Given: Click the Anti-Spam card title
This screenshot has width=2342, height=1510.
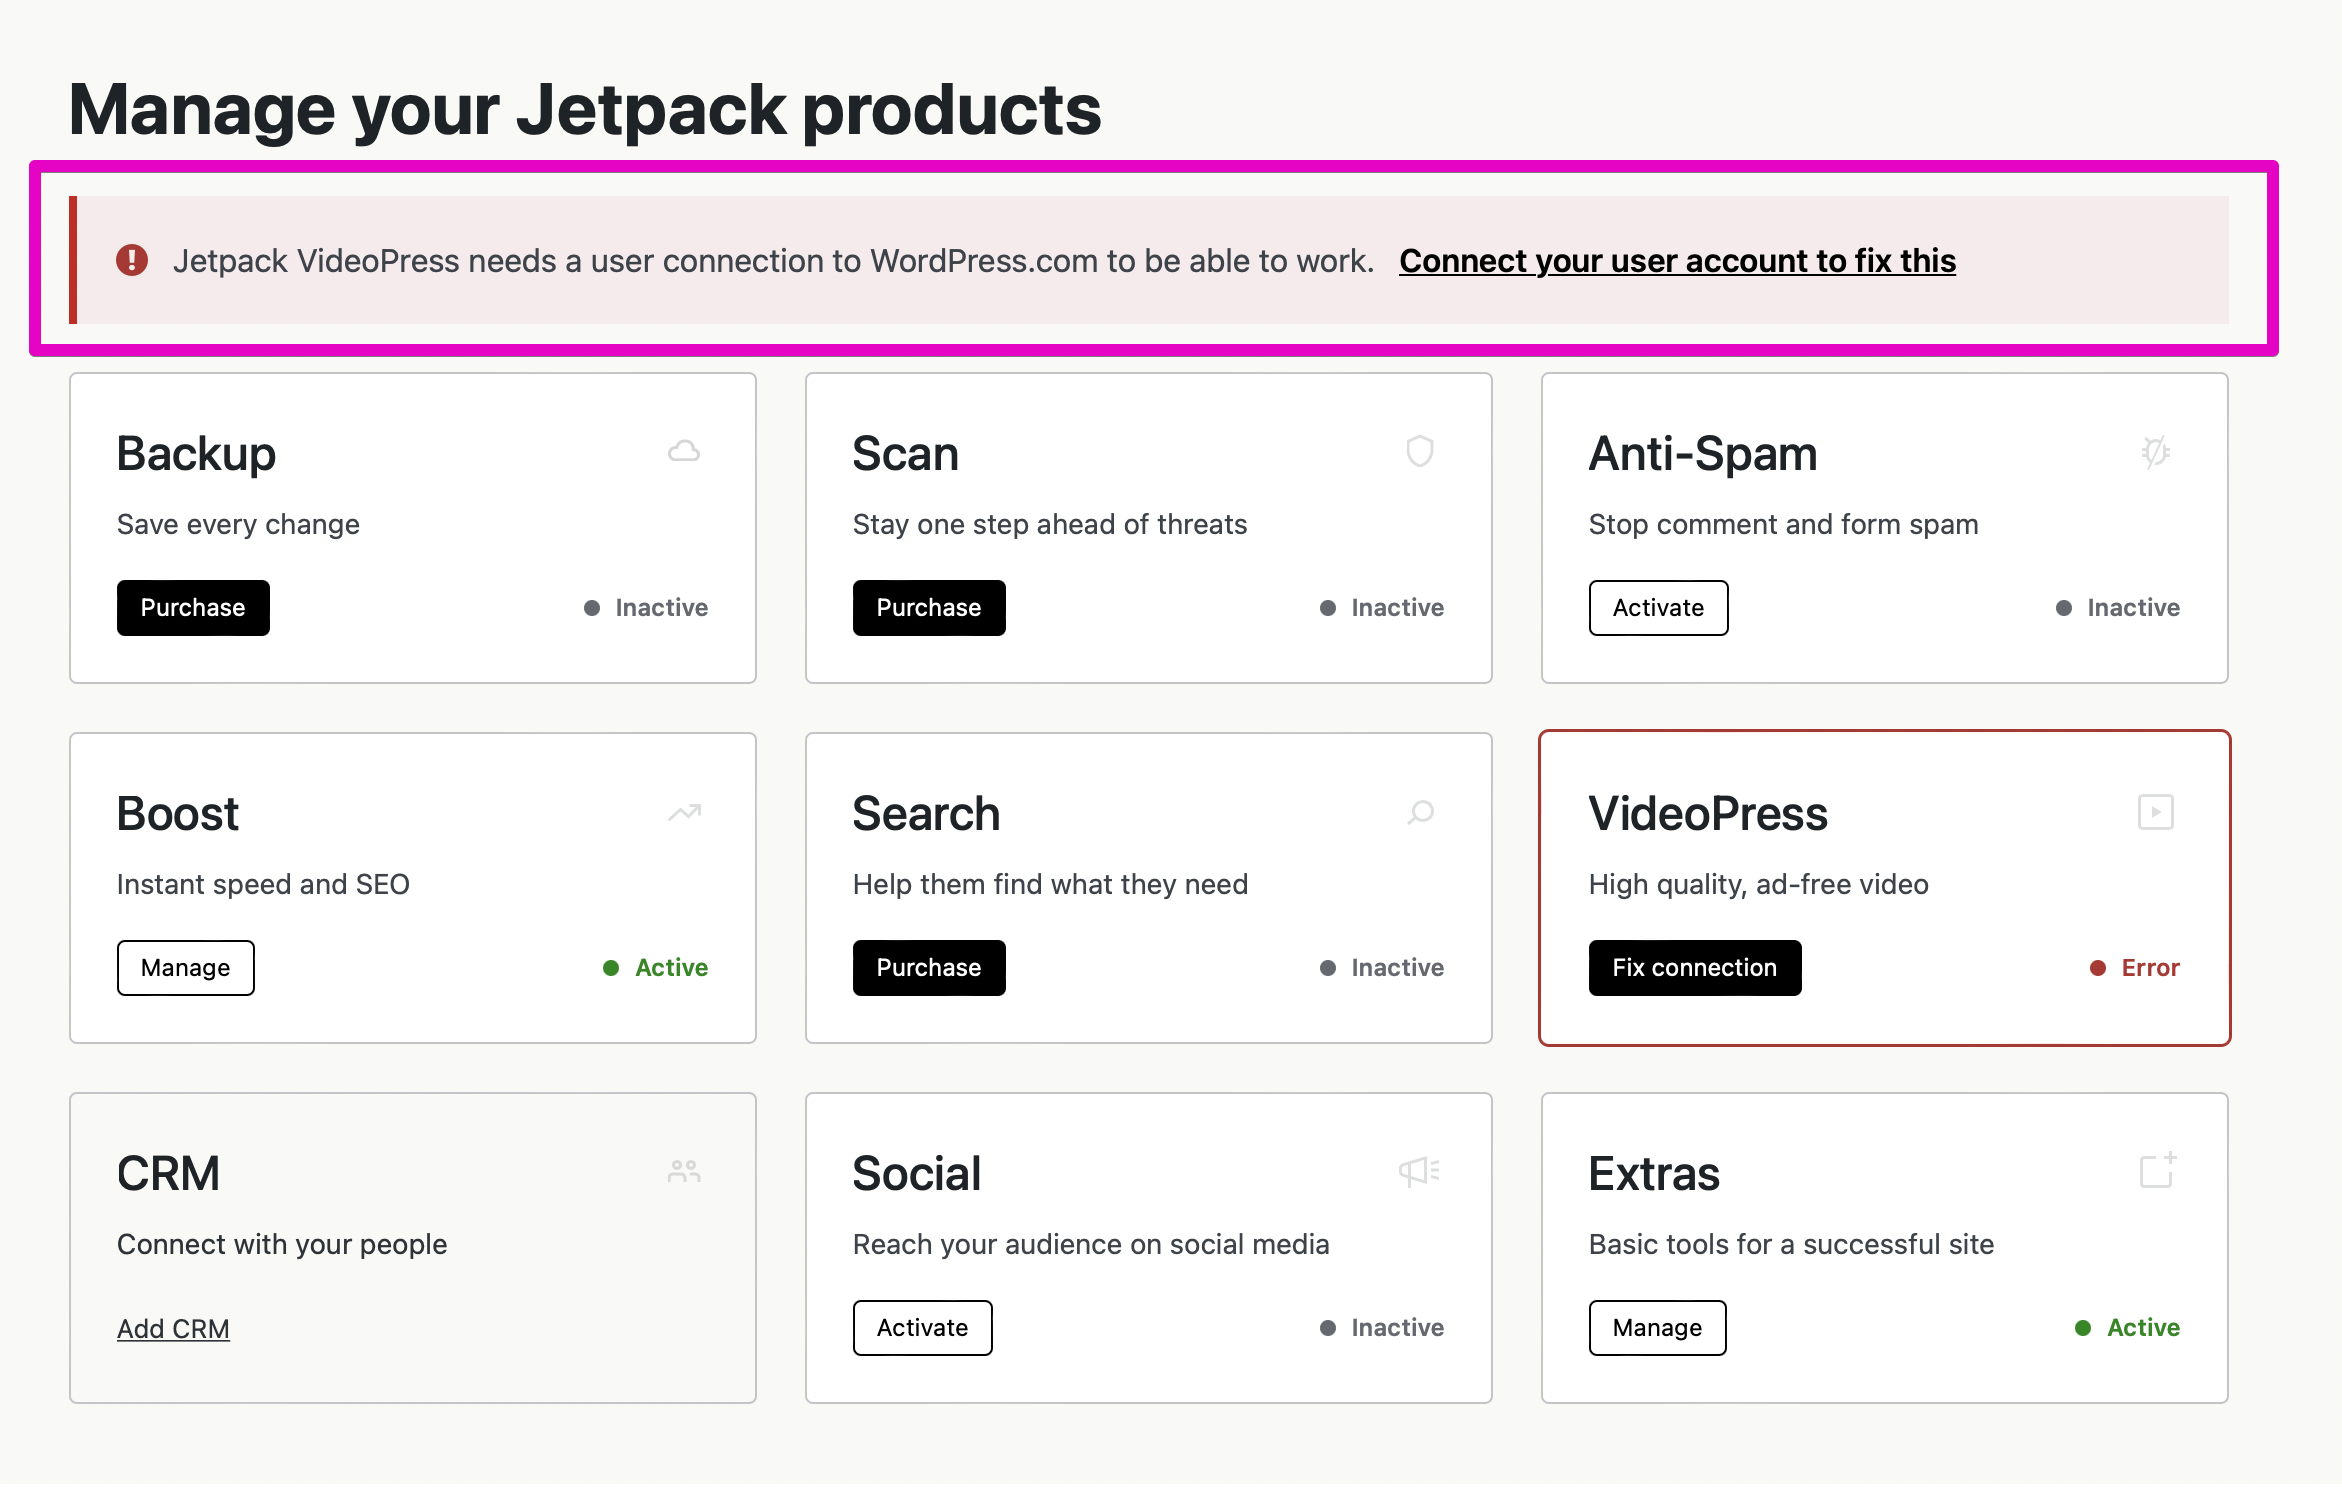Looking at the screenshot, I should pyautogui.click(x=1702, y=453).
